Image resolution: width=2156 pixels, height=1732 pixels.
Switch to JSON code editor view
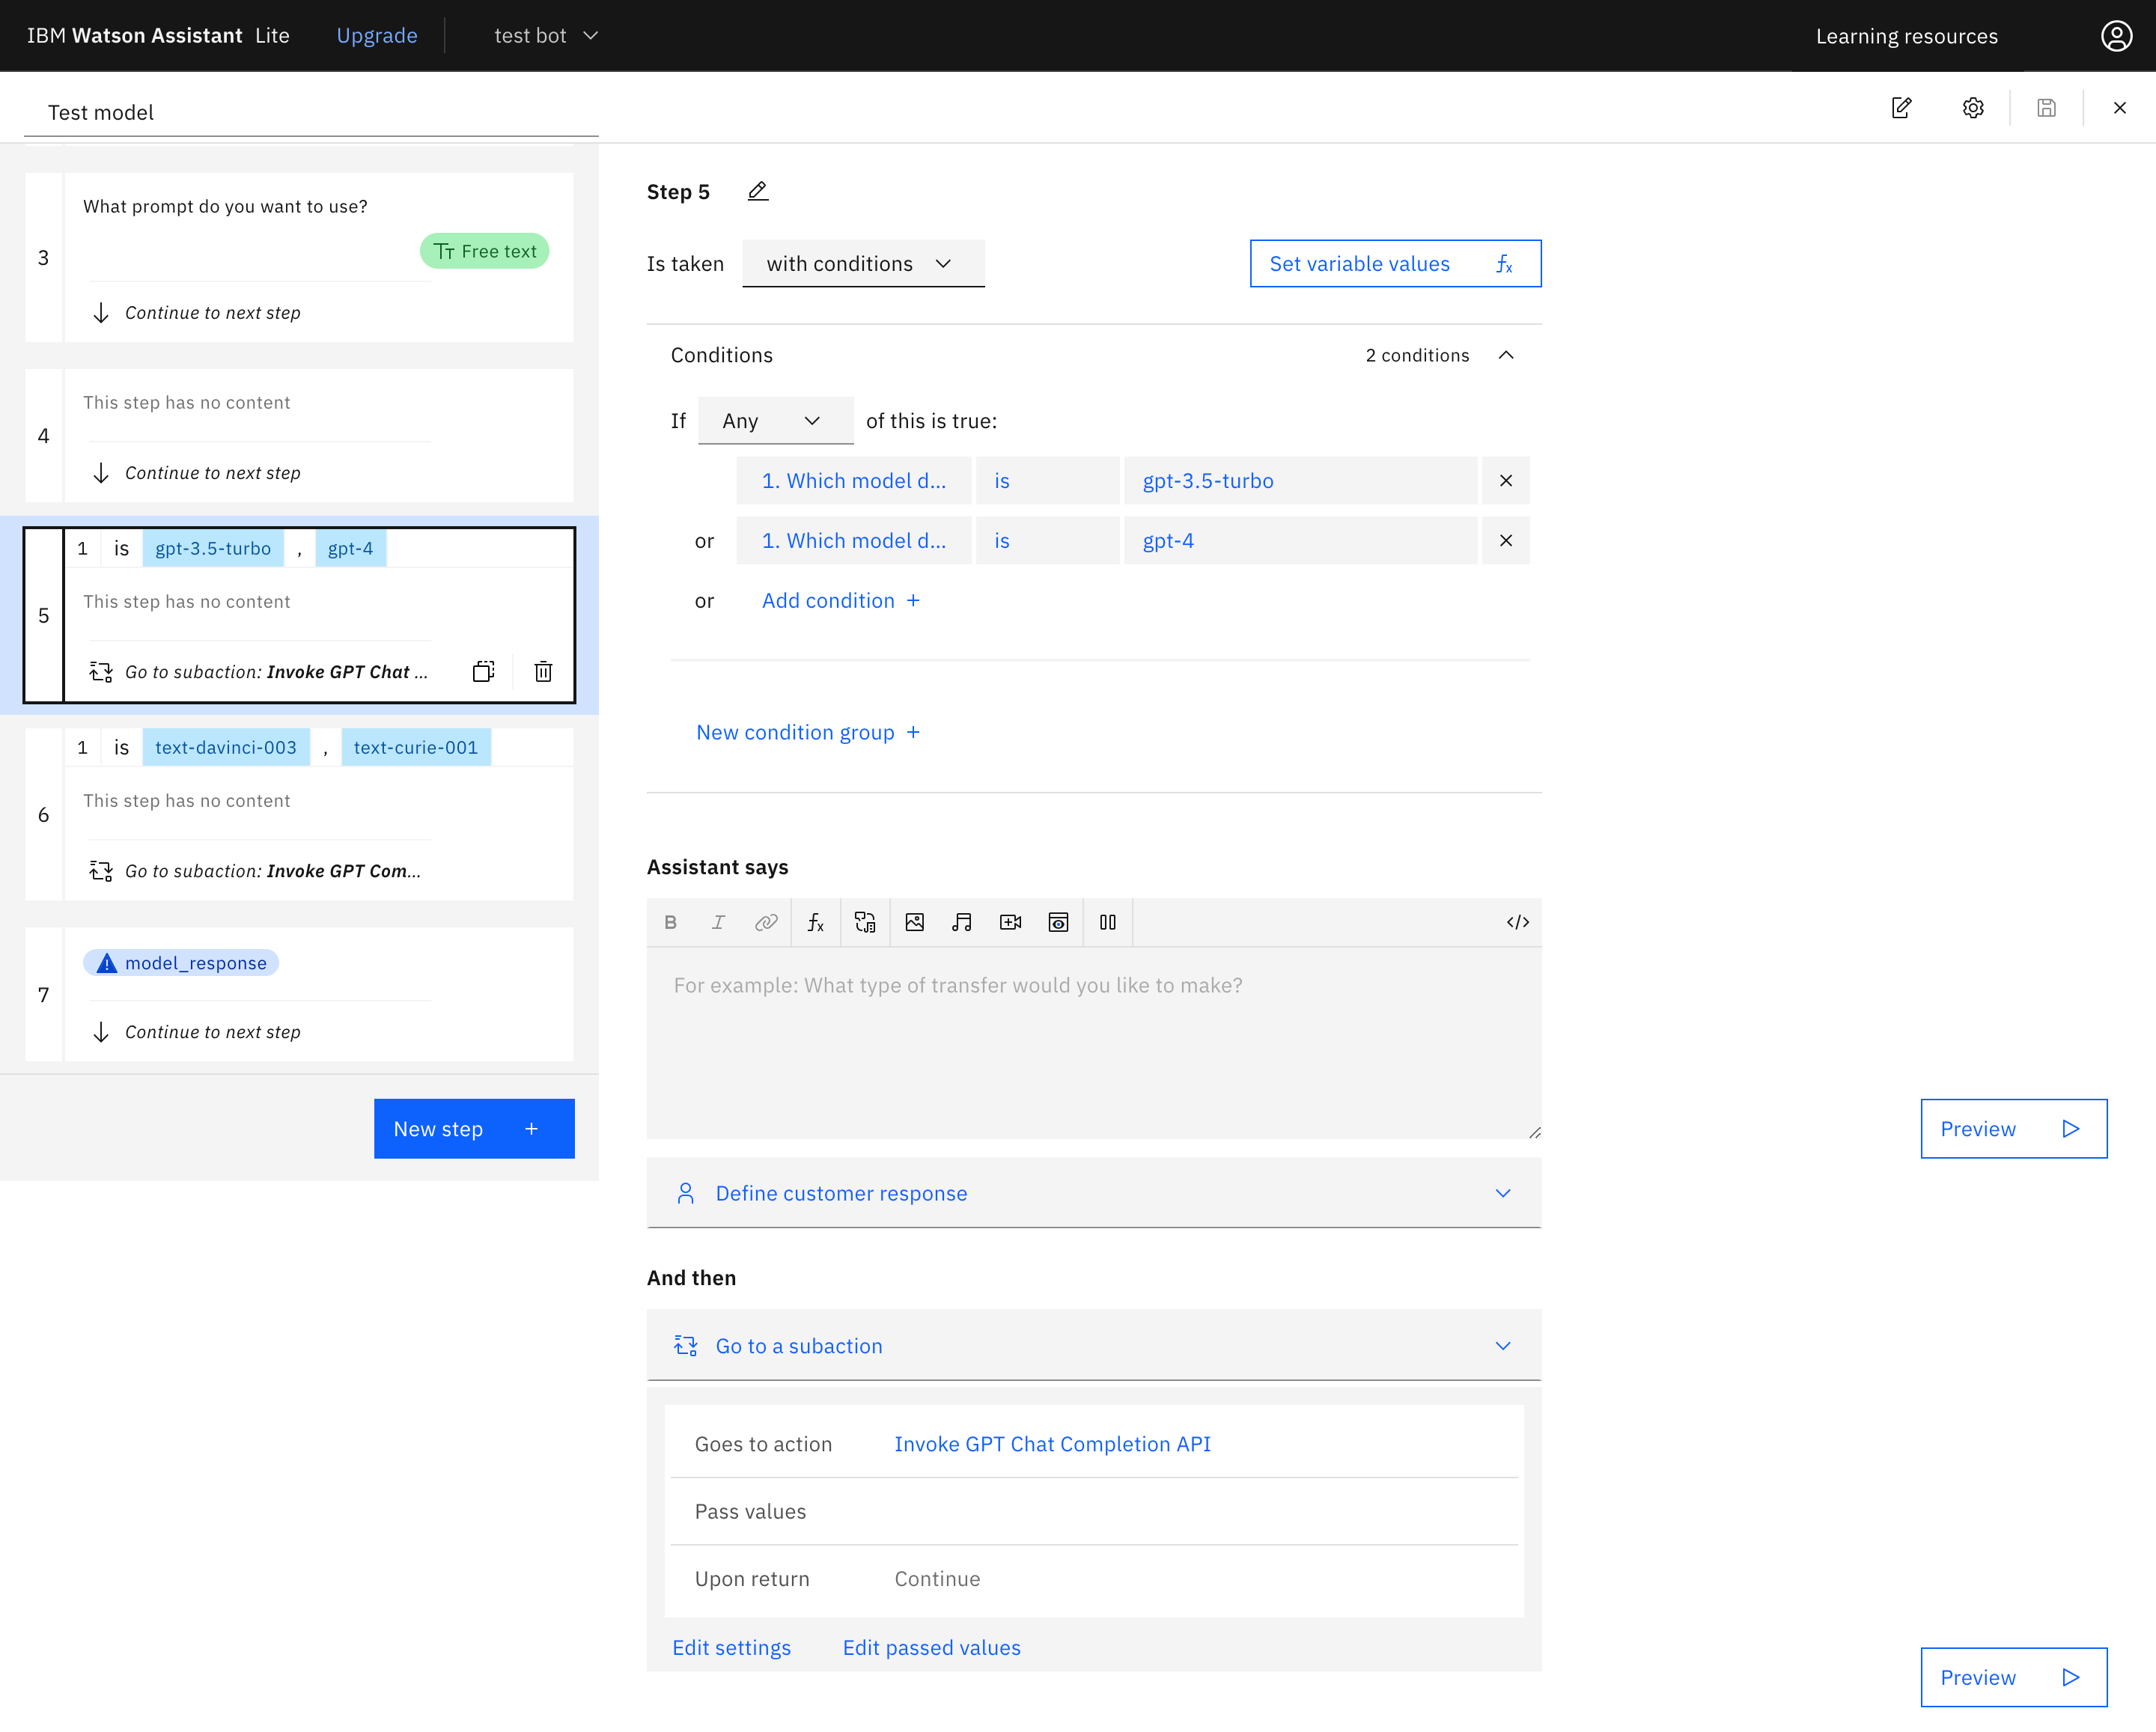pyautogui.click(x=1517, y=922)
